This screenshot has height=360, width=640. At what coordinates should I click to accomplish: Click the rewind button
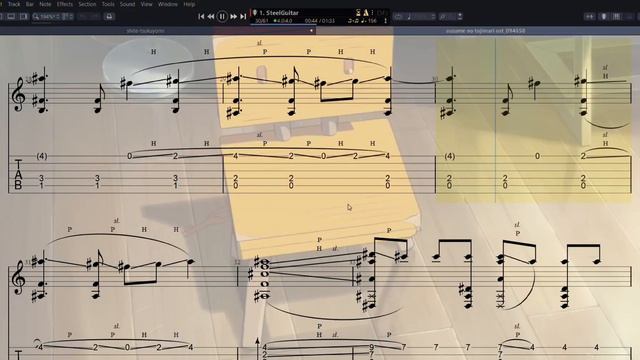pos(211,16)
